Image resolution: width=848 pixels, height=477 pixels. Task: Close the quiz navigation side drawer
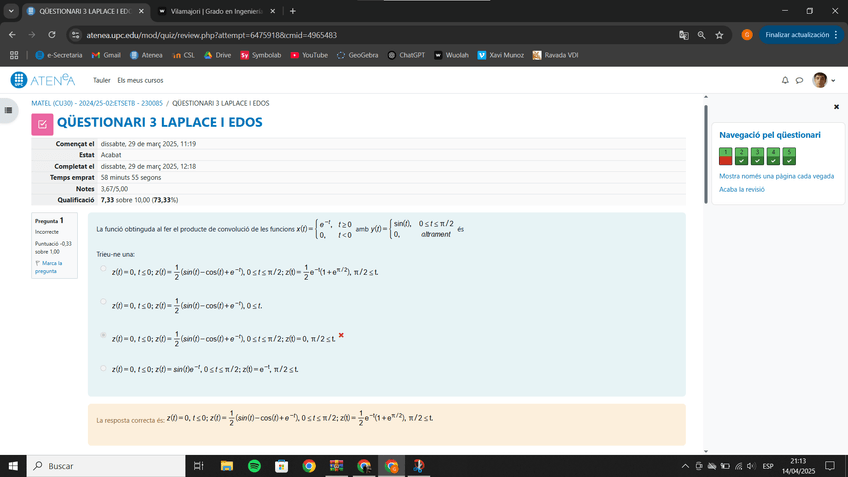point(836,106)
